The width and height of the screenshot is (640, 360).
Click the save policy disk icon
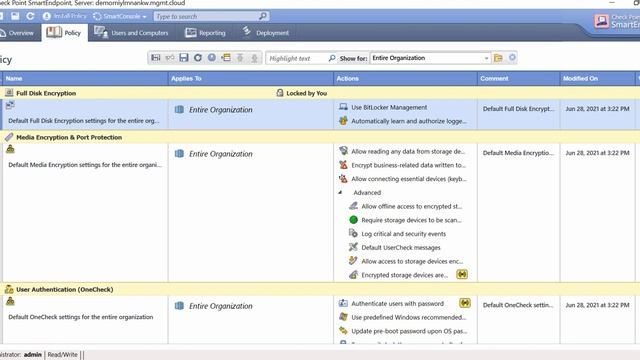[184, 58]
